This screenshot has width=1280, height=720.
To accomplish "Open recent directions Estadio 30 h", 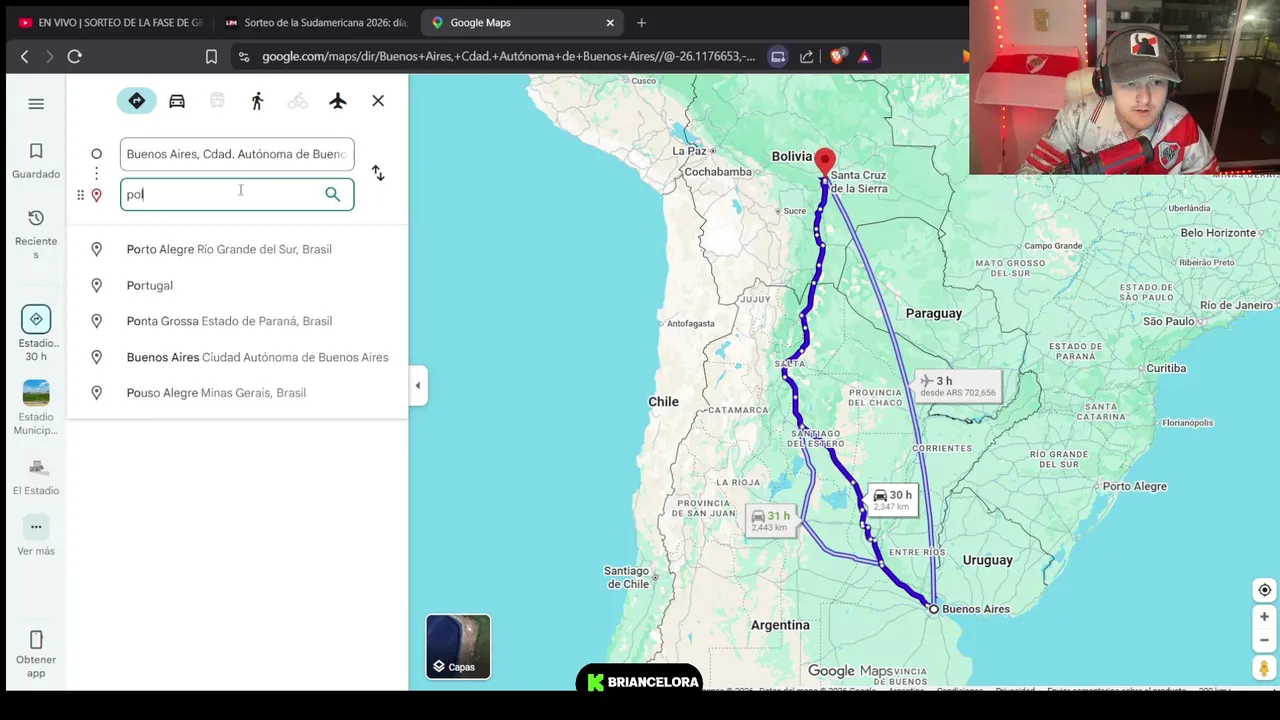I will (36, 333).
